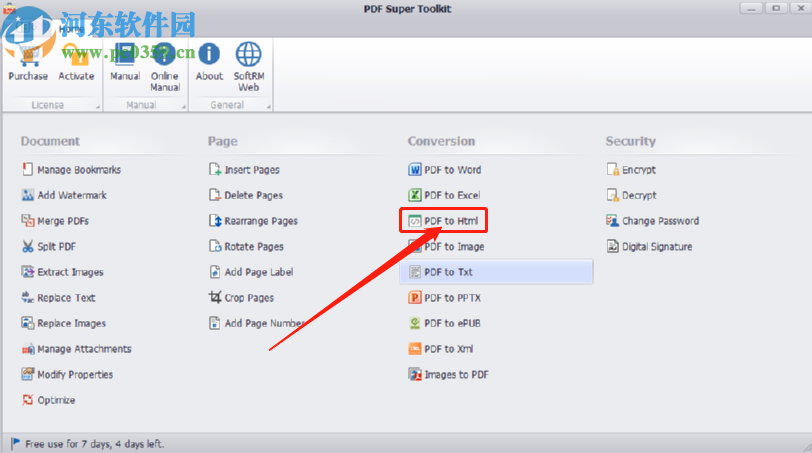Click the Activate license icon
Screen dimensions: 812x453
pyautogui.click(x=76, y=62)
